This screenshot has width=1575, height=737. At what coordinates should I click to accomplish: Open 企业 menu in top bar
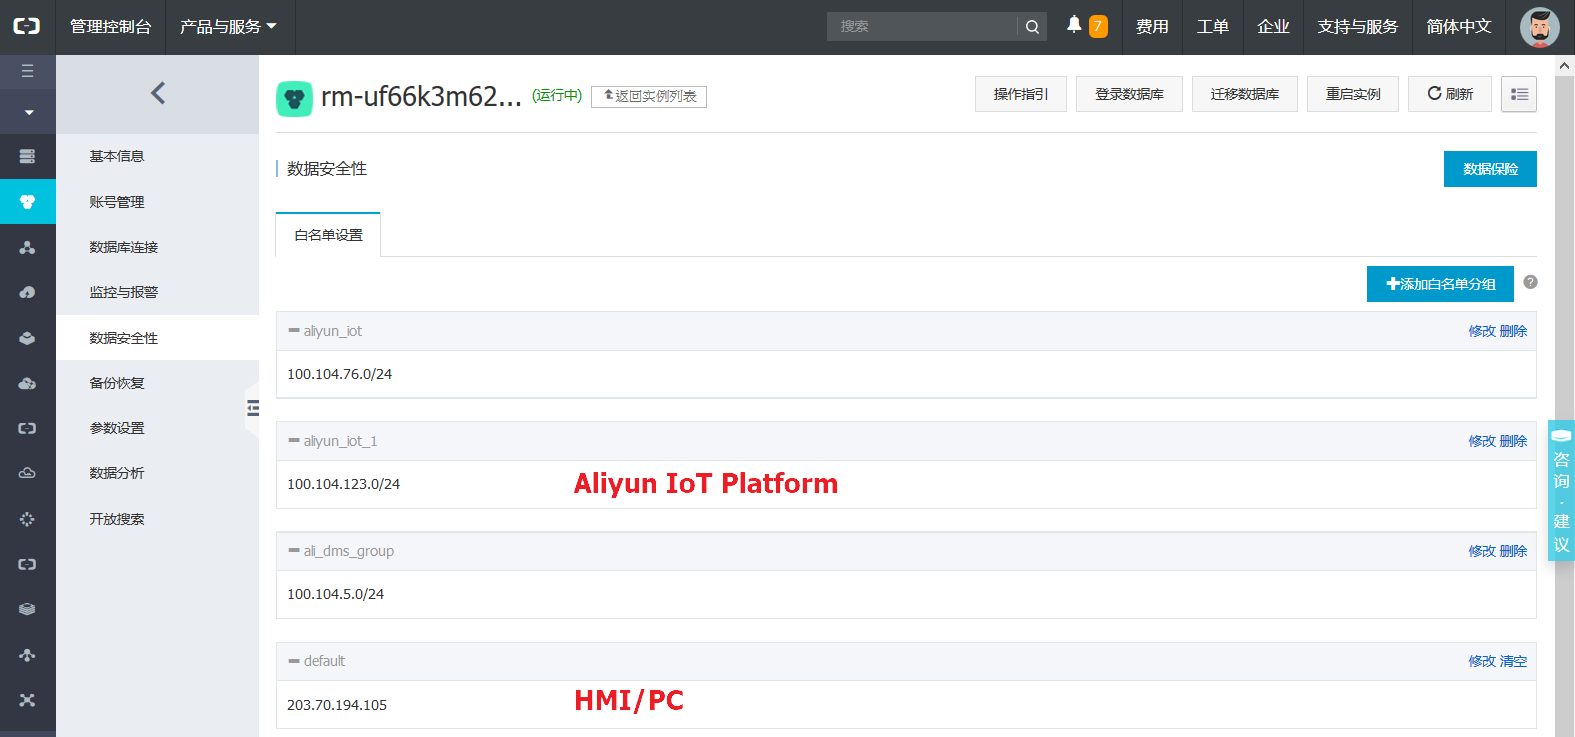pyautogui.click(x=1273, y=27)
